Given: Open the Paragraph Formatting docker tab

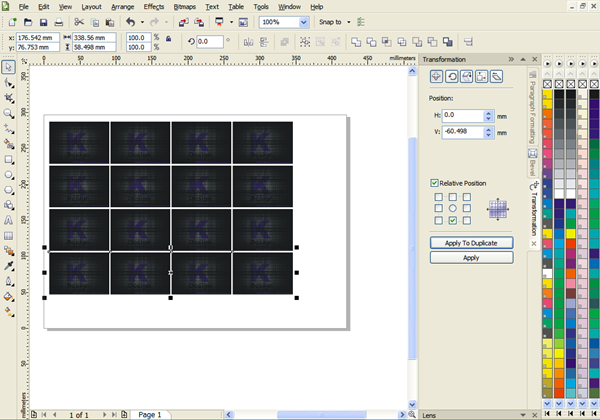Looking at the screenshot, I should (533, 107).
